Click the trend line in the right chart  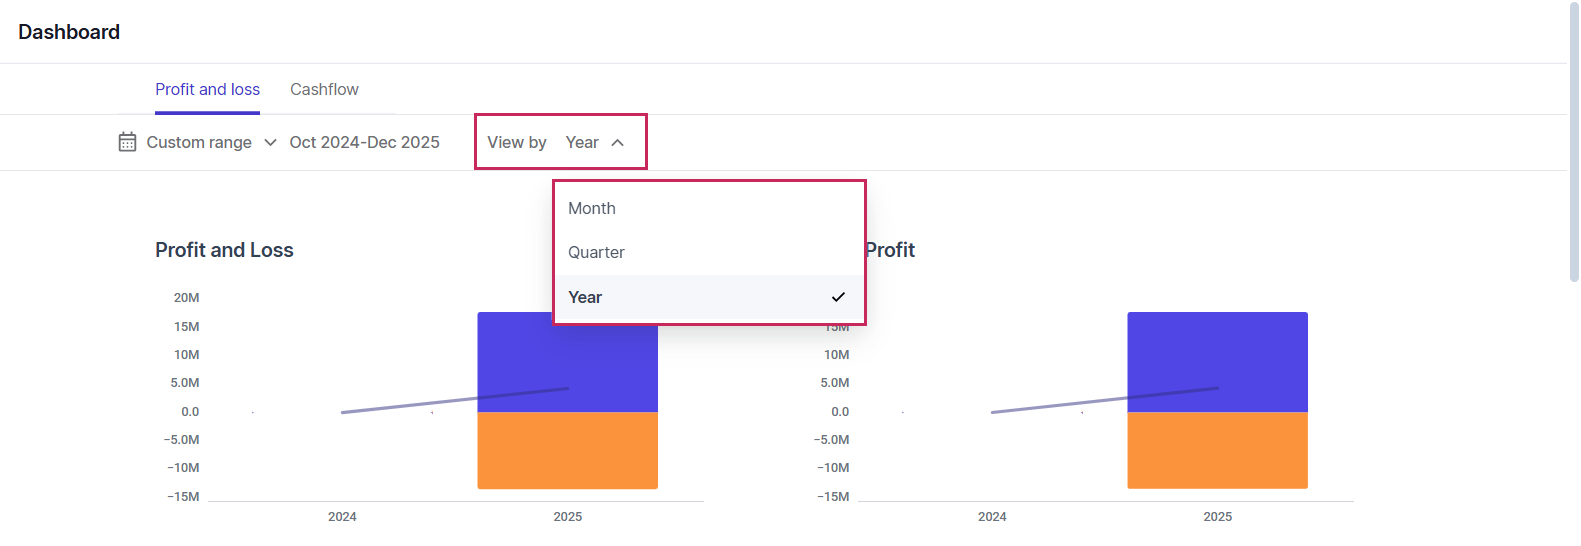pyautogui.click(x=1050, y=405)
